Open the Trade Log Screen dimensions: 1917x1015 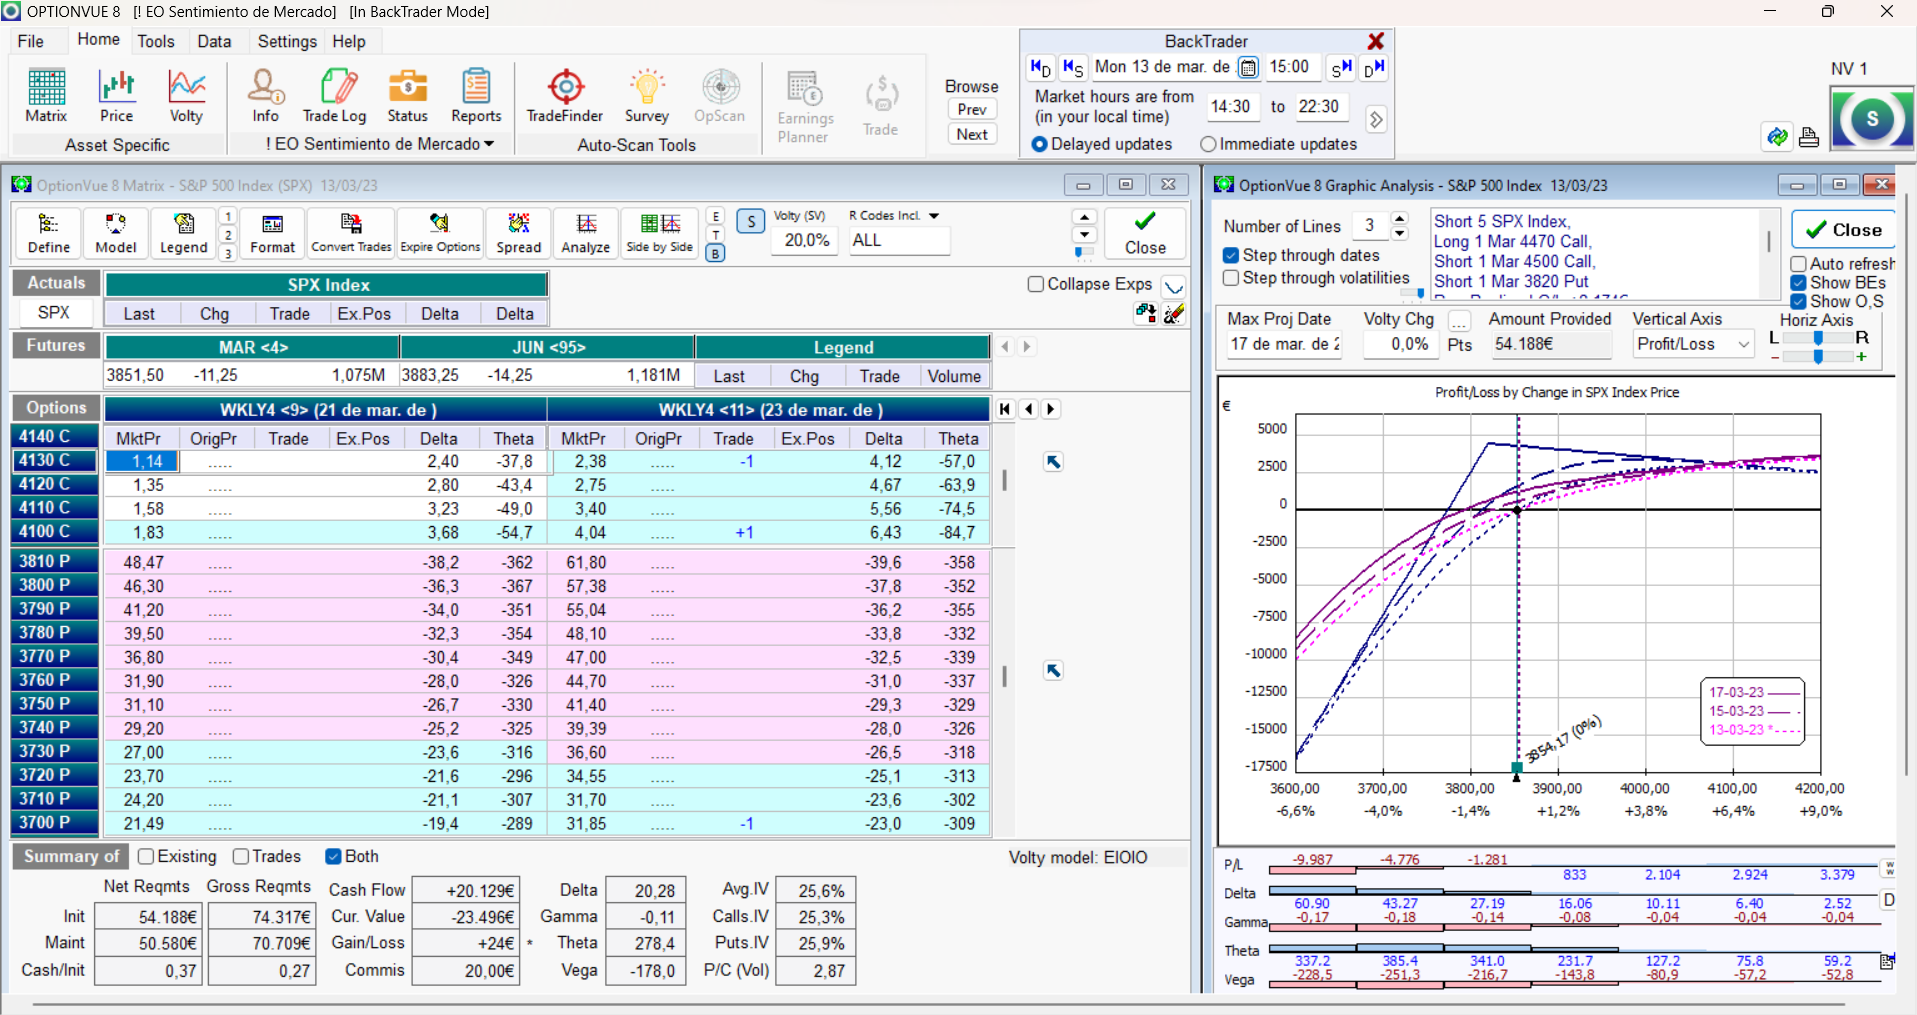tap(335, 96)
